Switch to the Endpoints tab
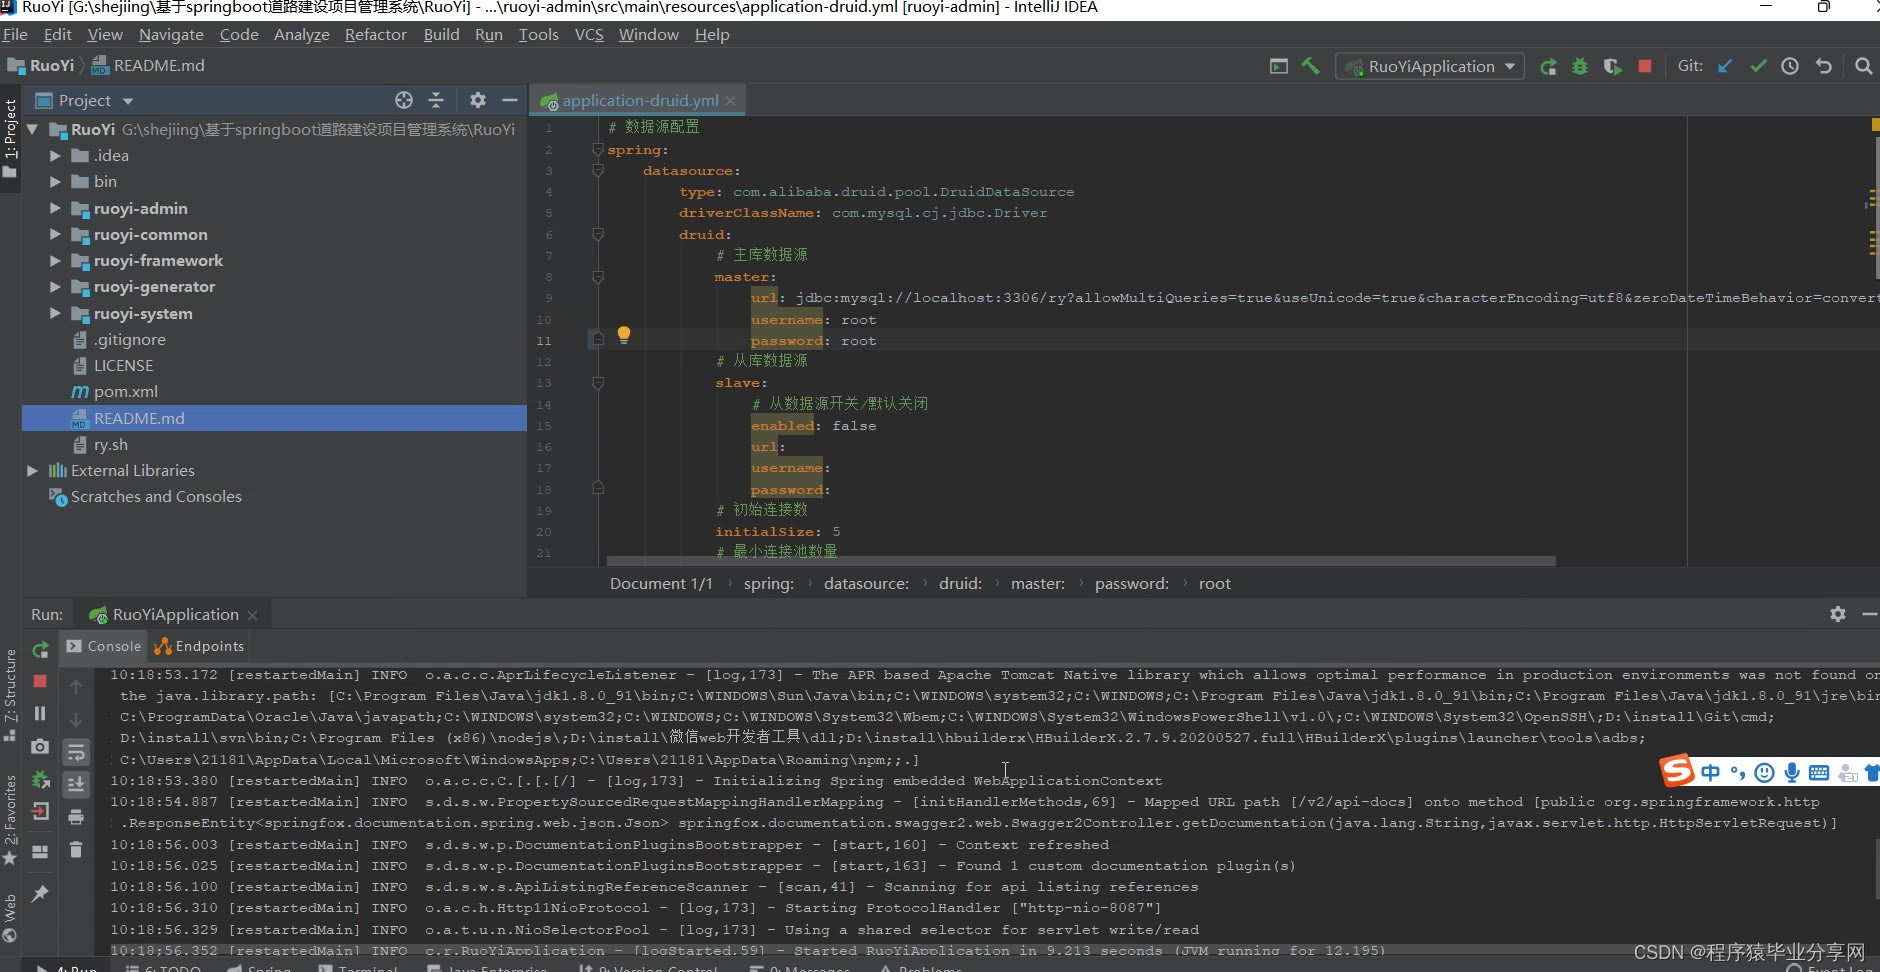The width and height of the screenshot is (1880, 972). pyautogui.click(x=199, y=646)
